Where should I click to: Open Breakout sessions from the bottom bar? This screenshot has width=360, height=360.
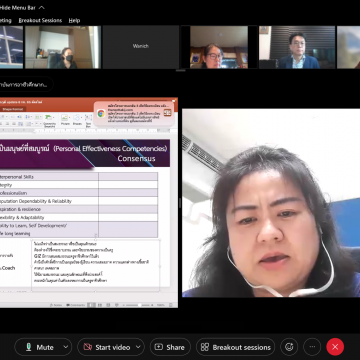click(236, 347)
